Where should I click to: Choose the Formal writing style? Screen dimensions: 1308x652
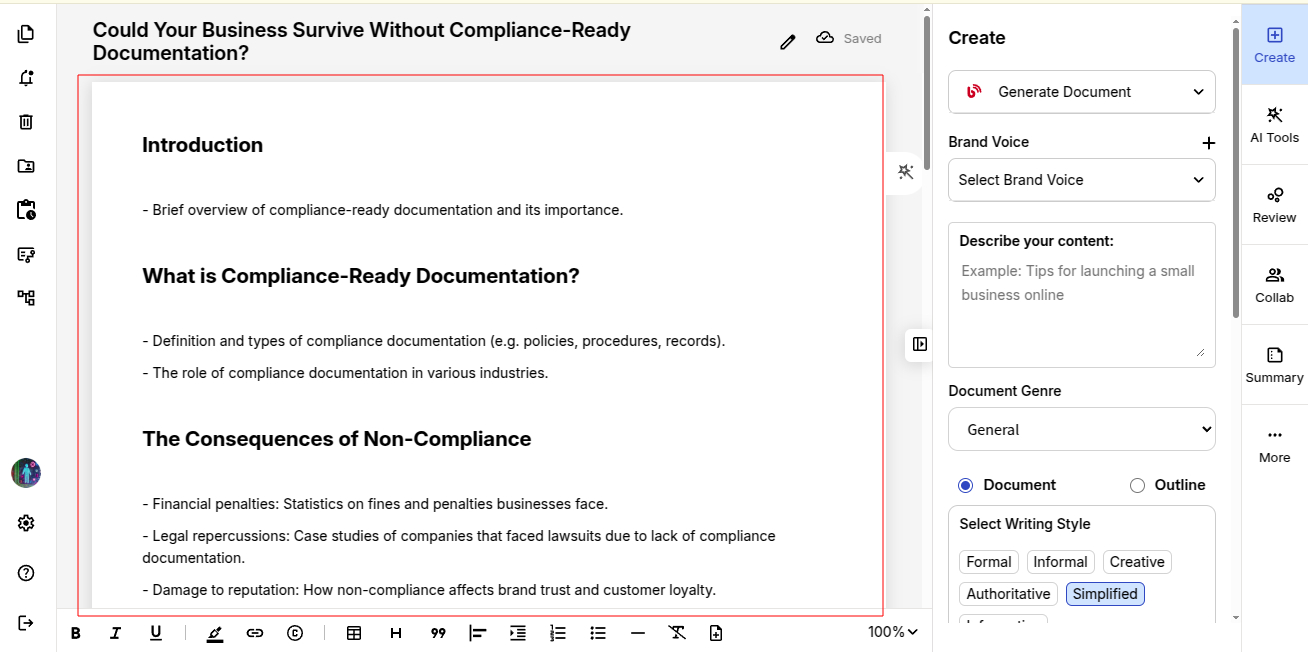click(988, 562)
